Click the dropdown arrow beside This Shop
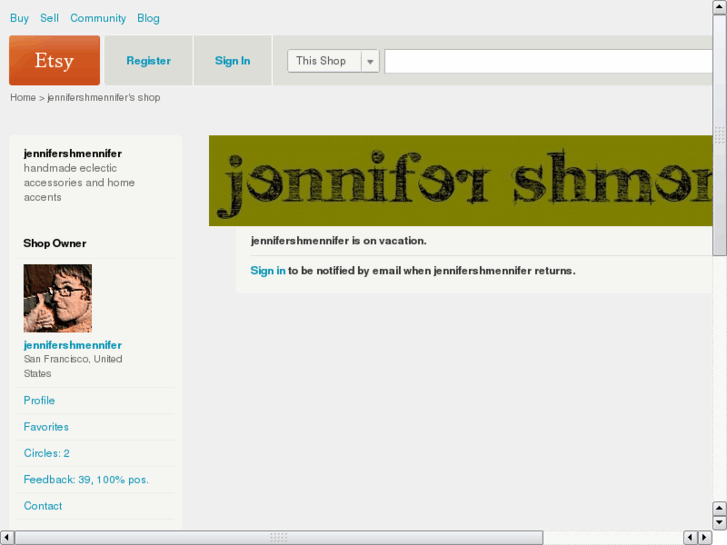The height and width of the screenshot is (545, 727). click(x=370, y=61)
